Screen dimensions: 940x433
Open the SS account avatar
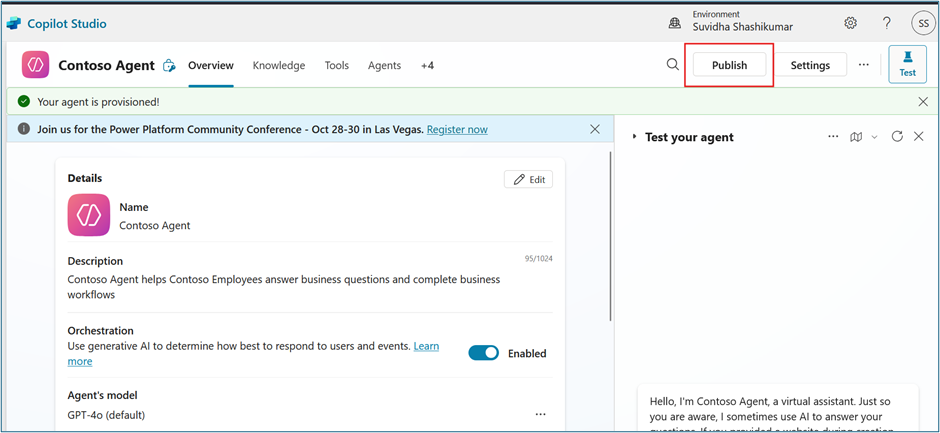(x=922, y=23)
